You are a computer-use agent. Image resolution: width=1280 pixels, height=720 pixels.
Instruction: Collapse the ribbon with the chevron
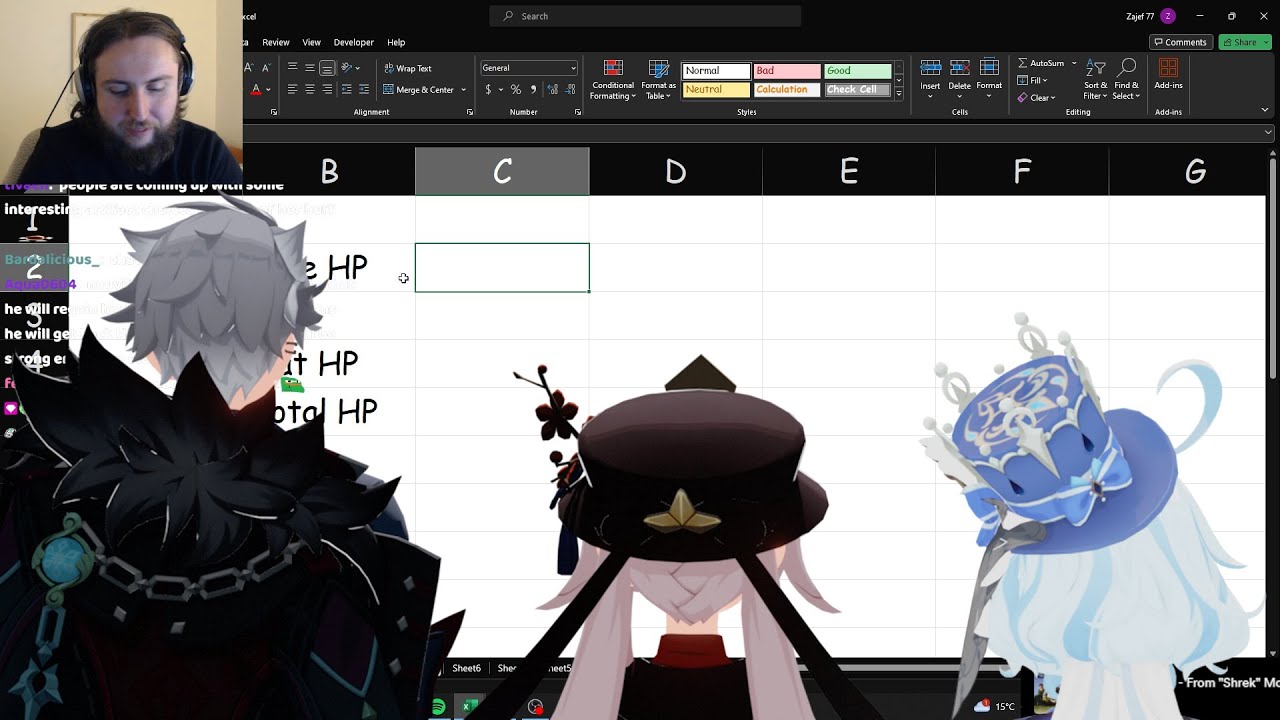[1265, 111]
